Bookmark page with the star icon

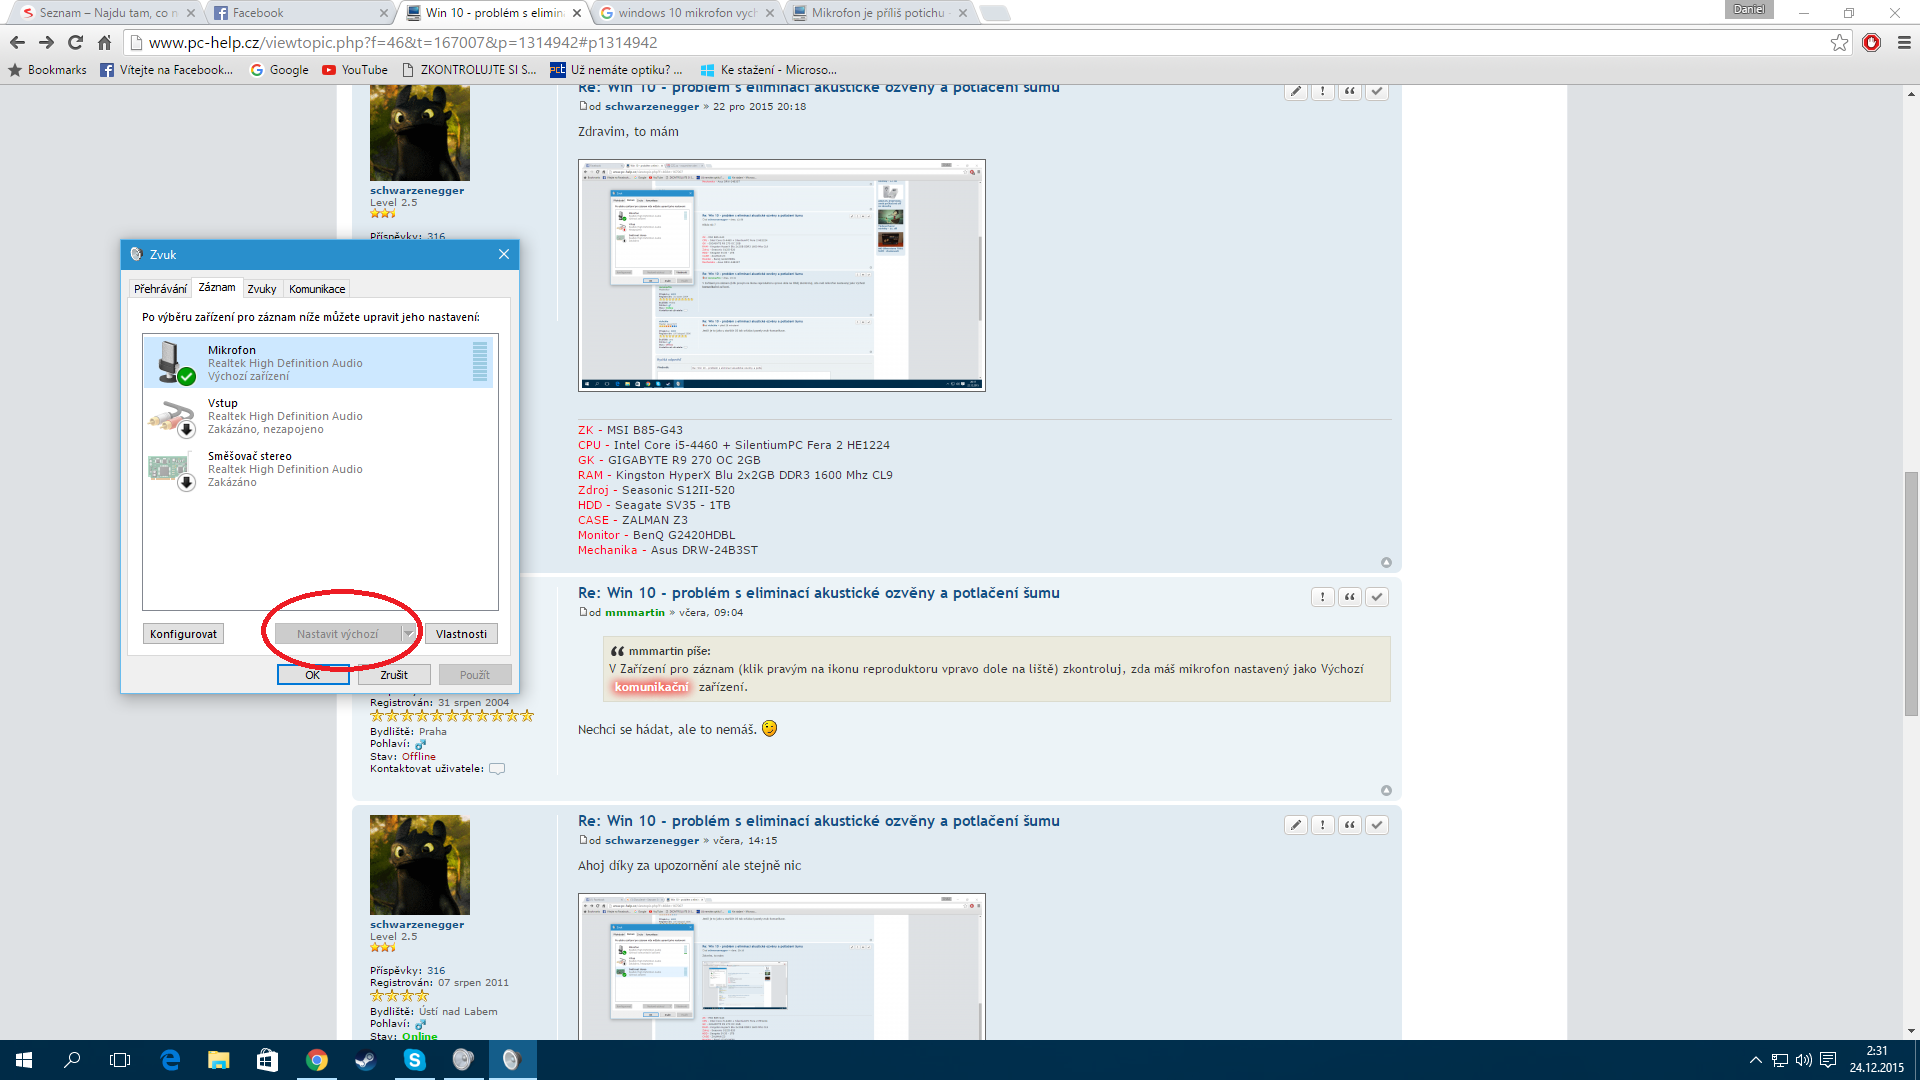(x=1839, y=42)
